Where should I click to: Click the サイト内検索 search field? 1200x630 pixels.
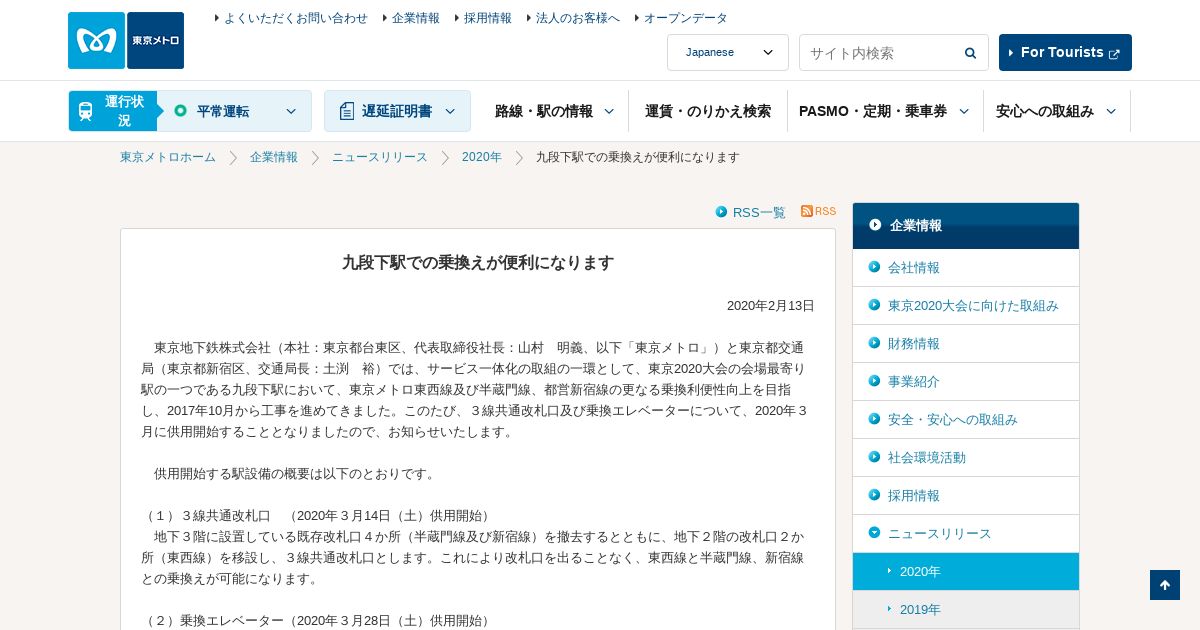point(880,53)
